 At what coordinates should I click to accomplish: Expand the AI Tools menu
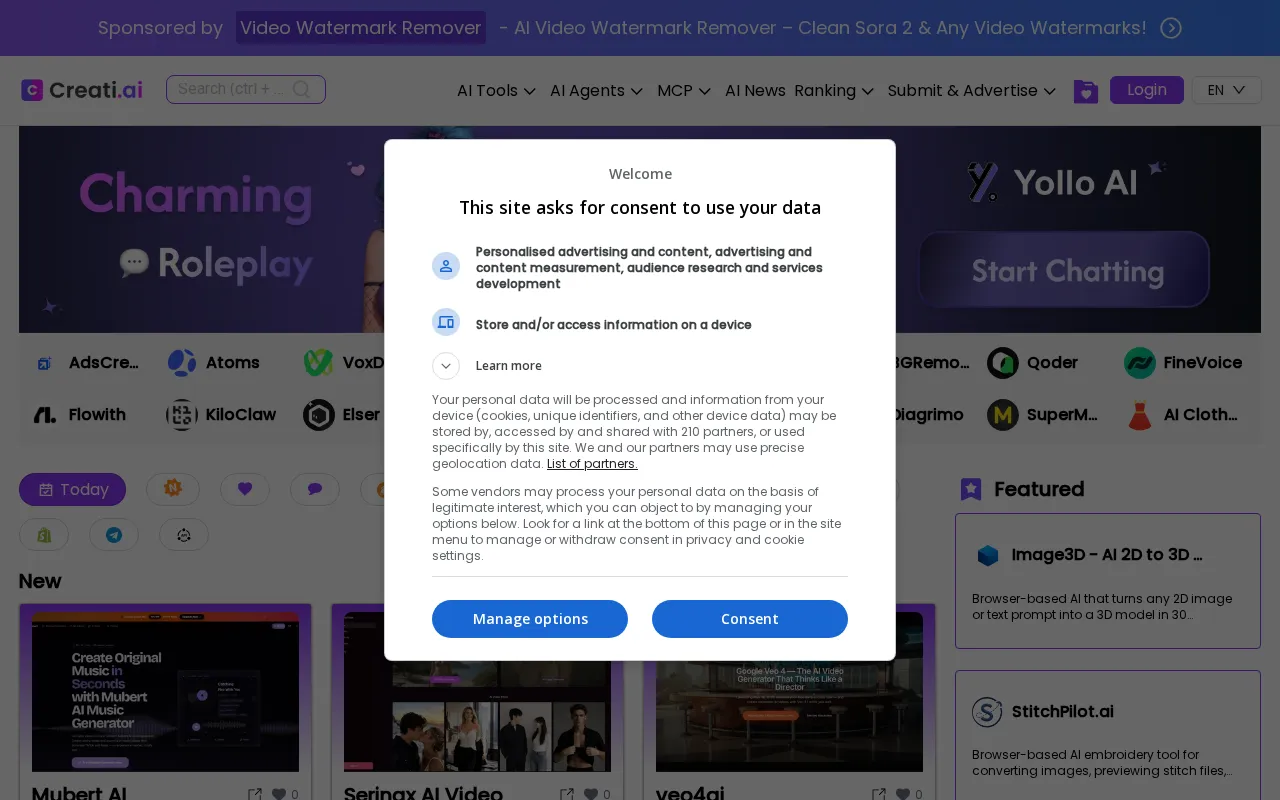coord(496,91)
